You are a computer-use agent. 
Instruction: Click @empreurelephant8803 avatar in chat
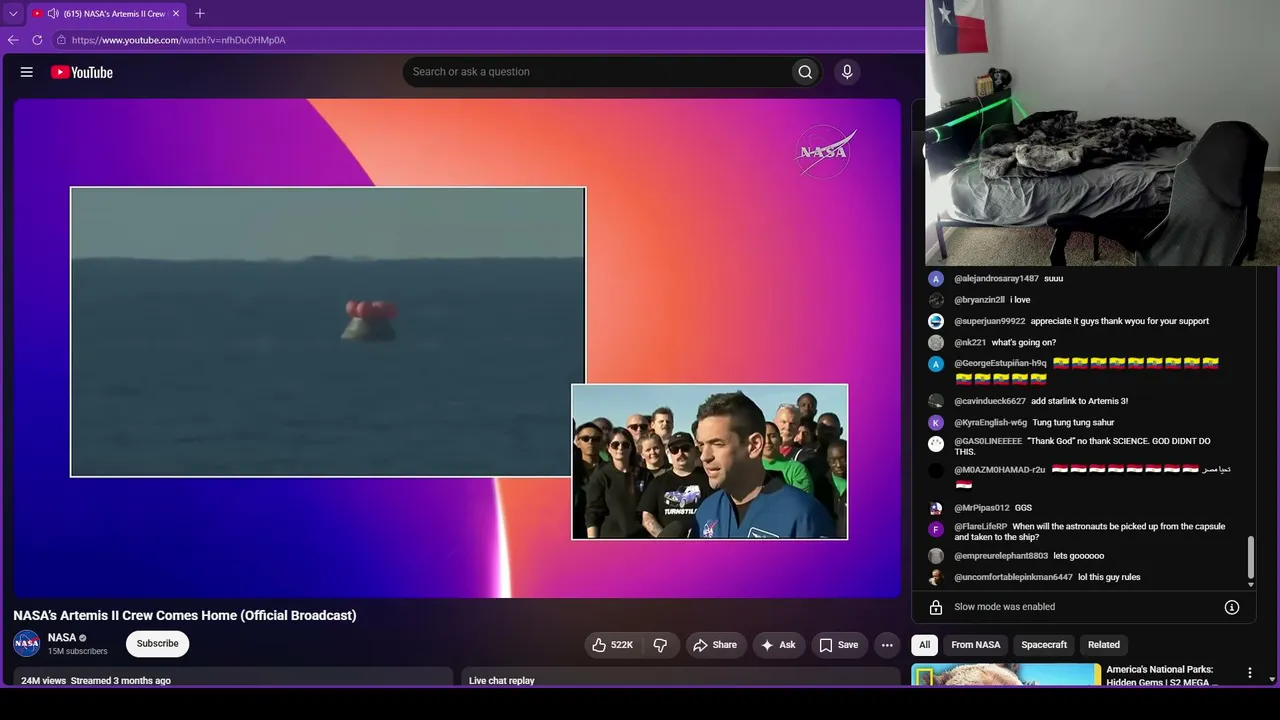[936, 556]
